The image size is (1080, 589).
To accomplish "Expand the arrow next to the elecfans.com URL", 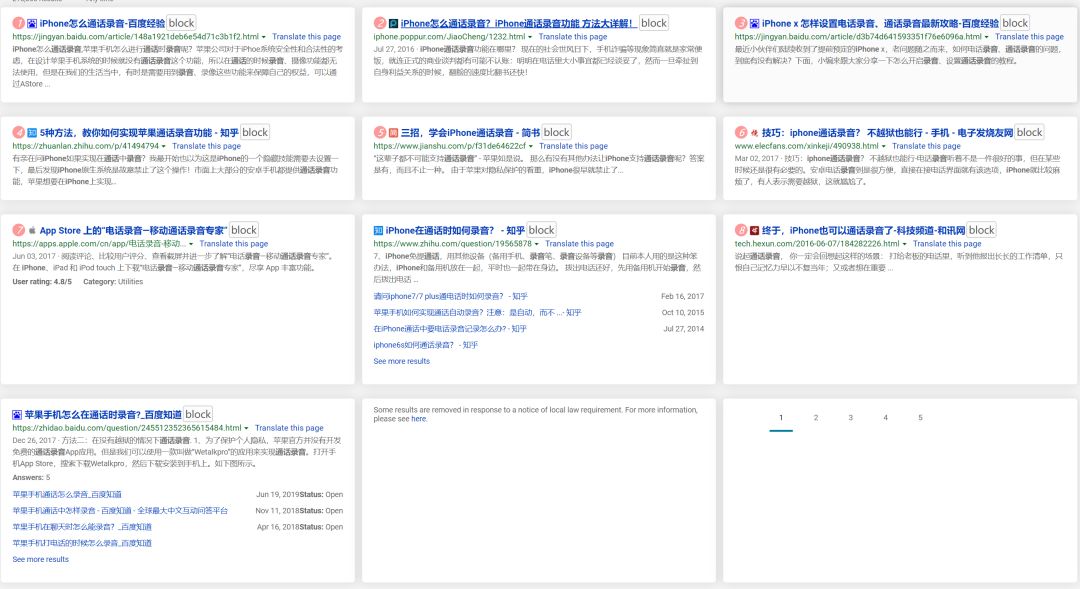I will (884, 147).
